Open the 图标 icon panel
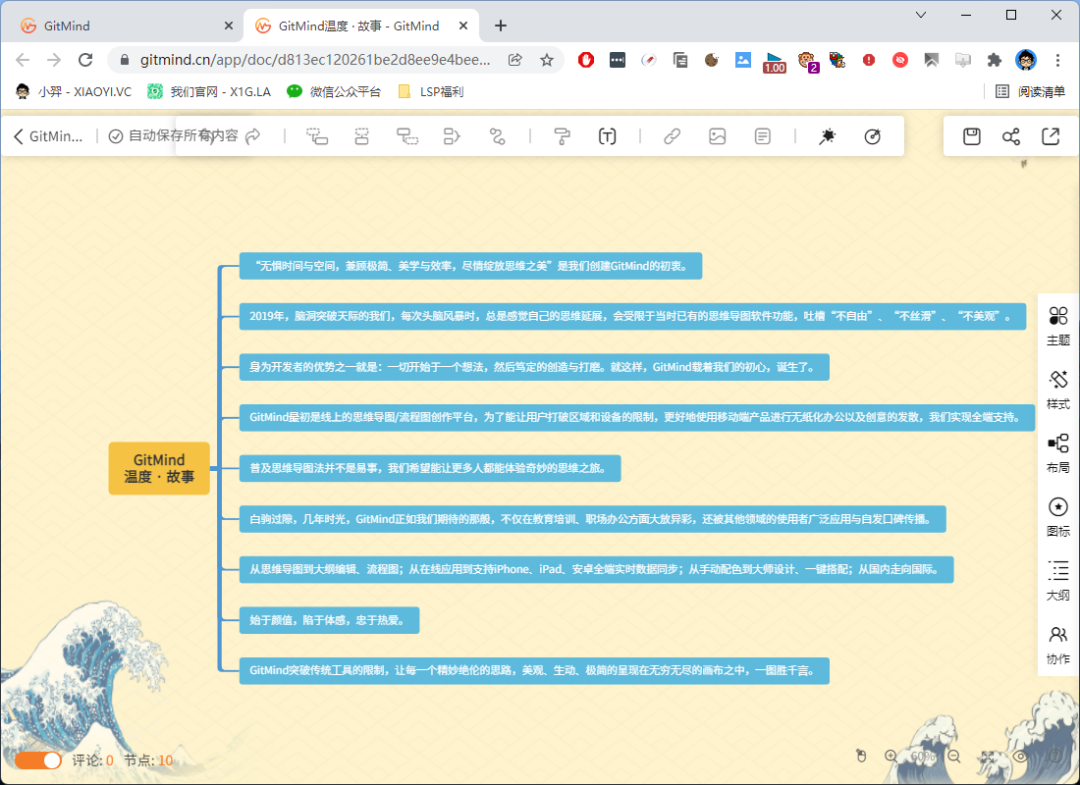The image size is (1080, 785). pyautogui.click(x=1058, y=517)
